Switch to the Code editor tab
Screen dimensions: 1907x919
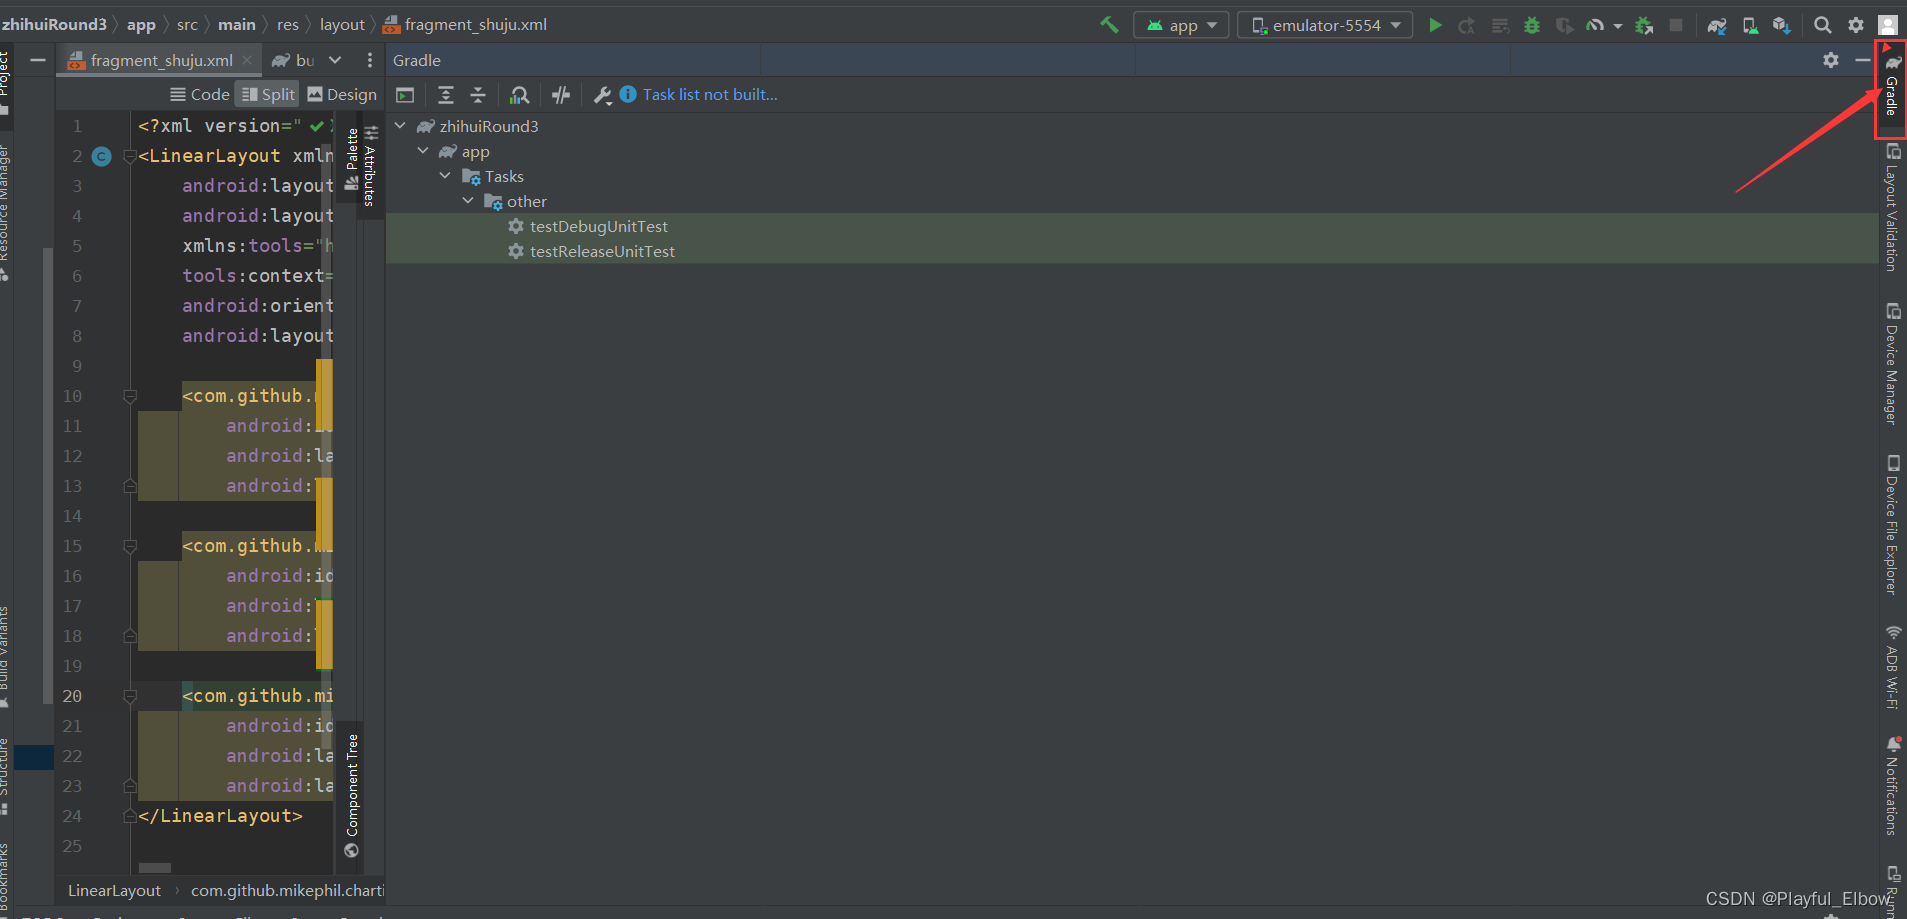tap(198, 94)
